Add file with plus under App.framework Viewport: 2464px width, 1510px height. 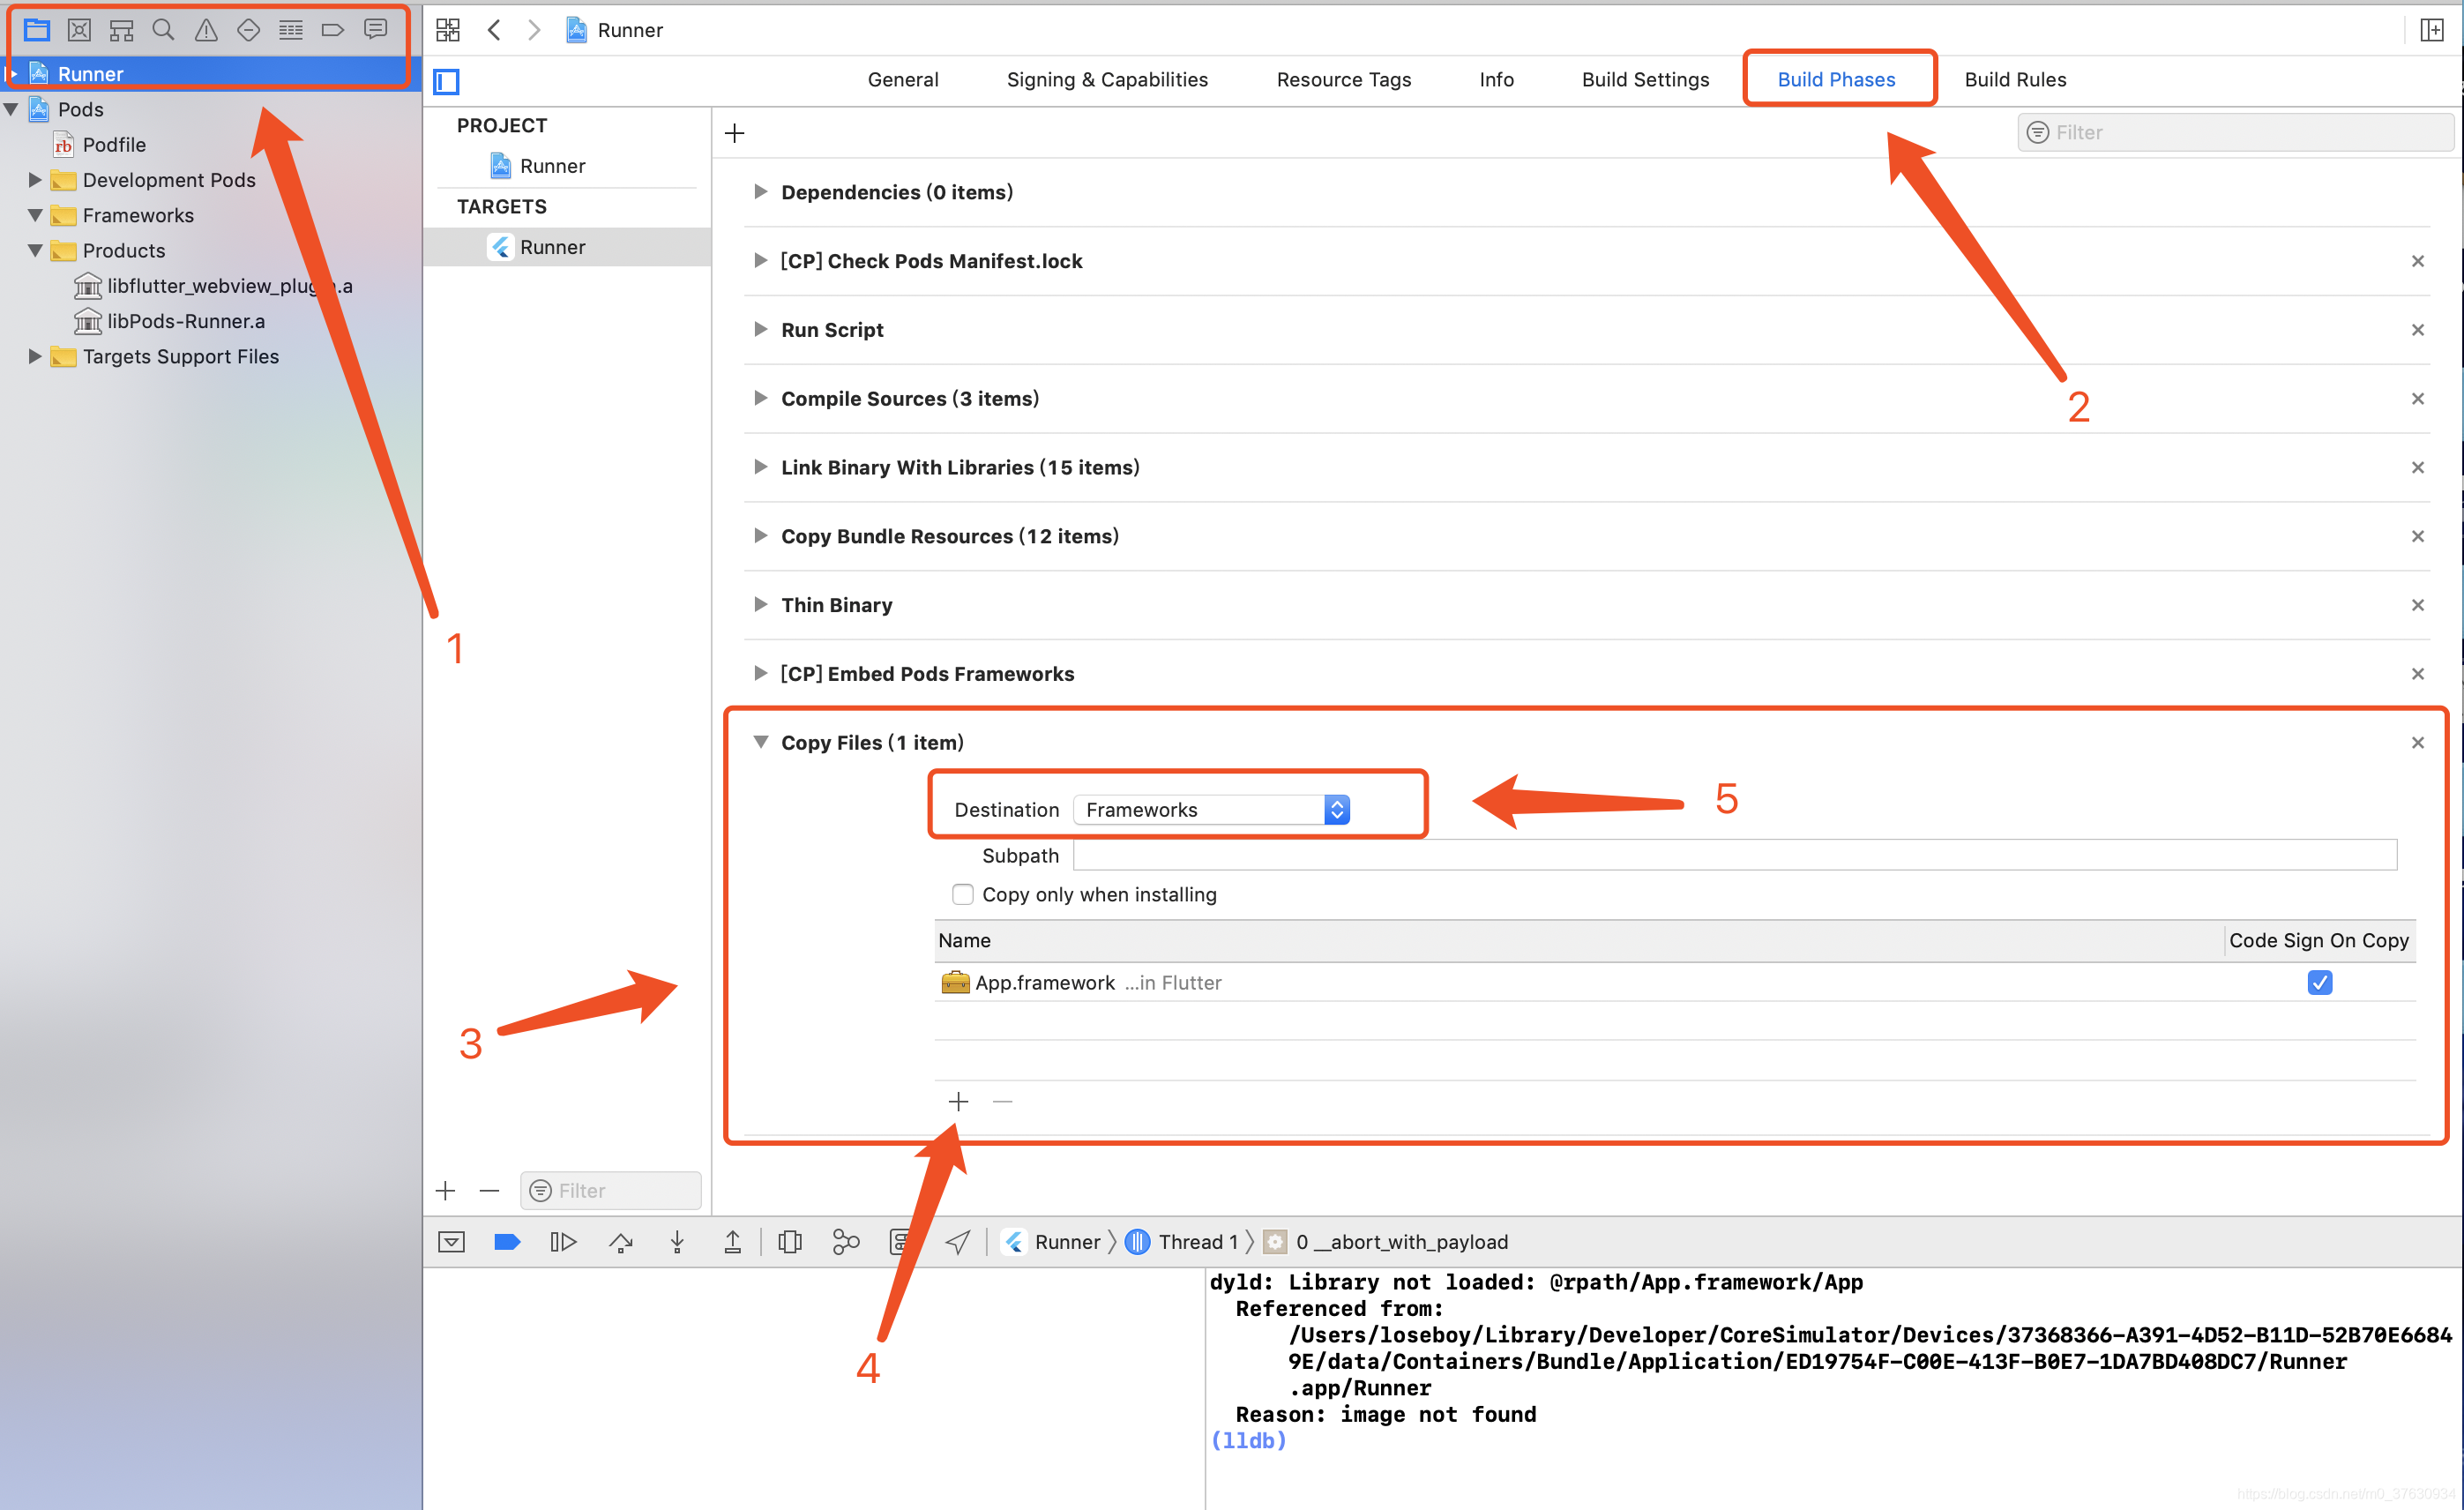pos(958,1102)
